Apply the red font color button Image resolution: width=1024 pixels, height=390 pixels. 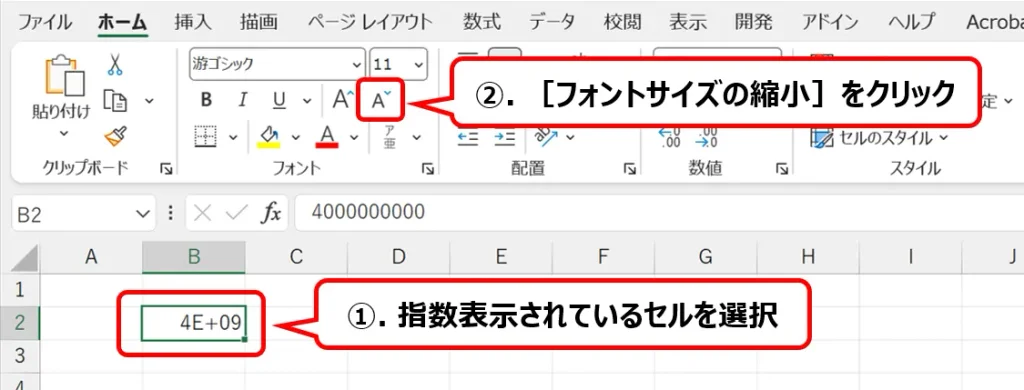(x=327, y=137)
